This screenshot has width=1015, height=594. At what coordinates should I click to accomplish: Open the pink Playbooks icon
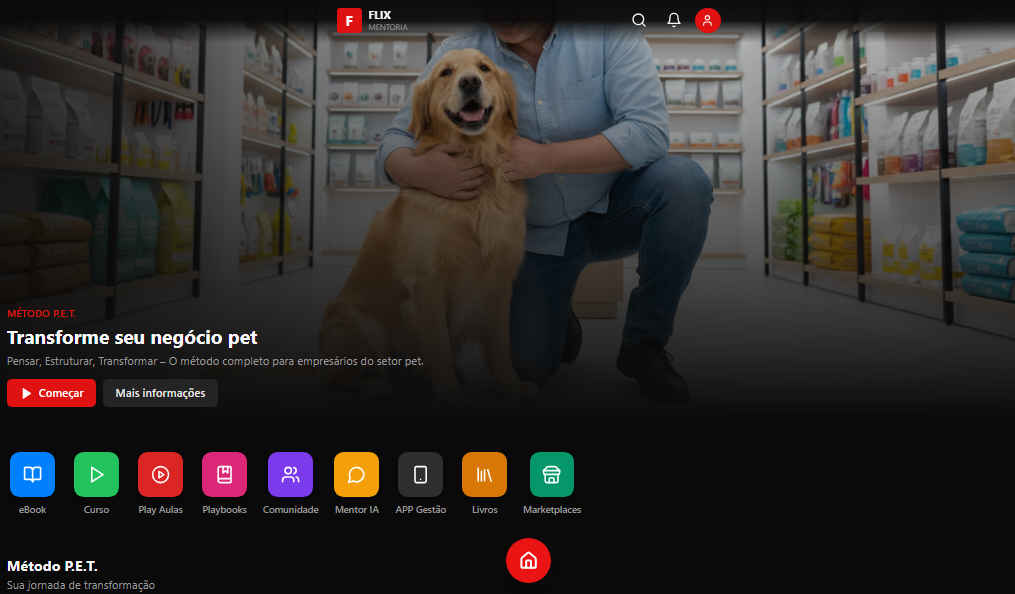pyautogui.click(x=225, y=474)
